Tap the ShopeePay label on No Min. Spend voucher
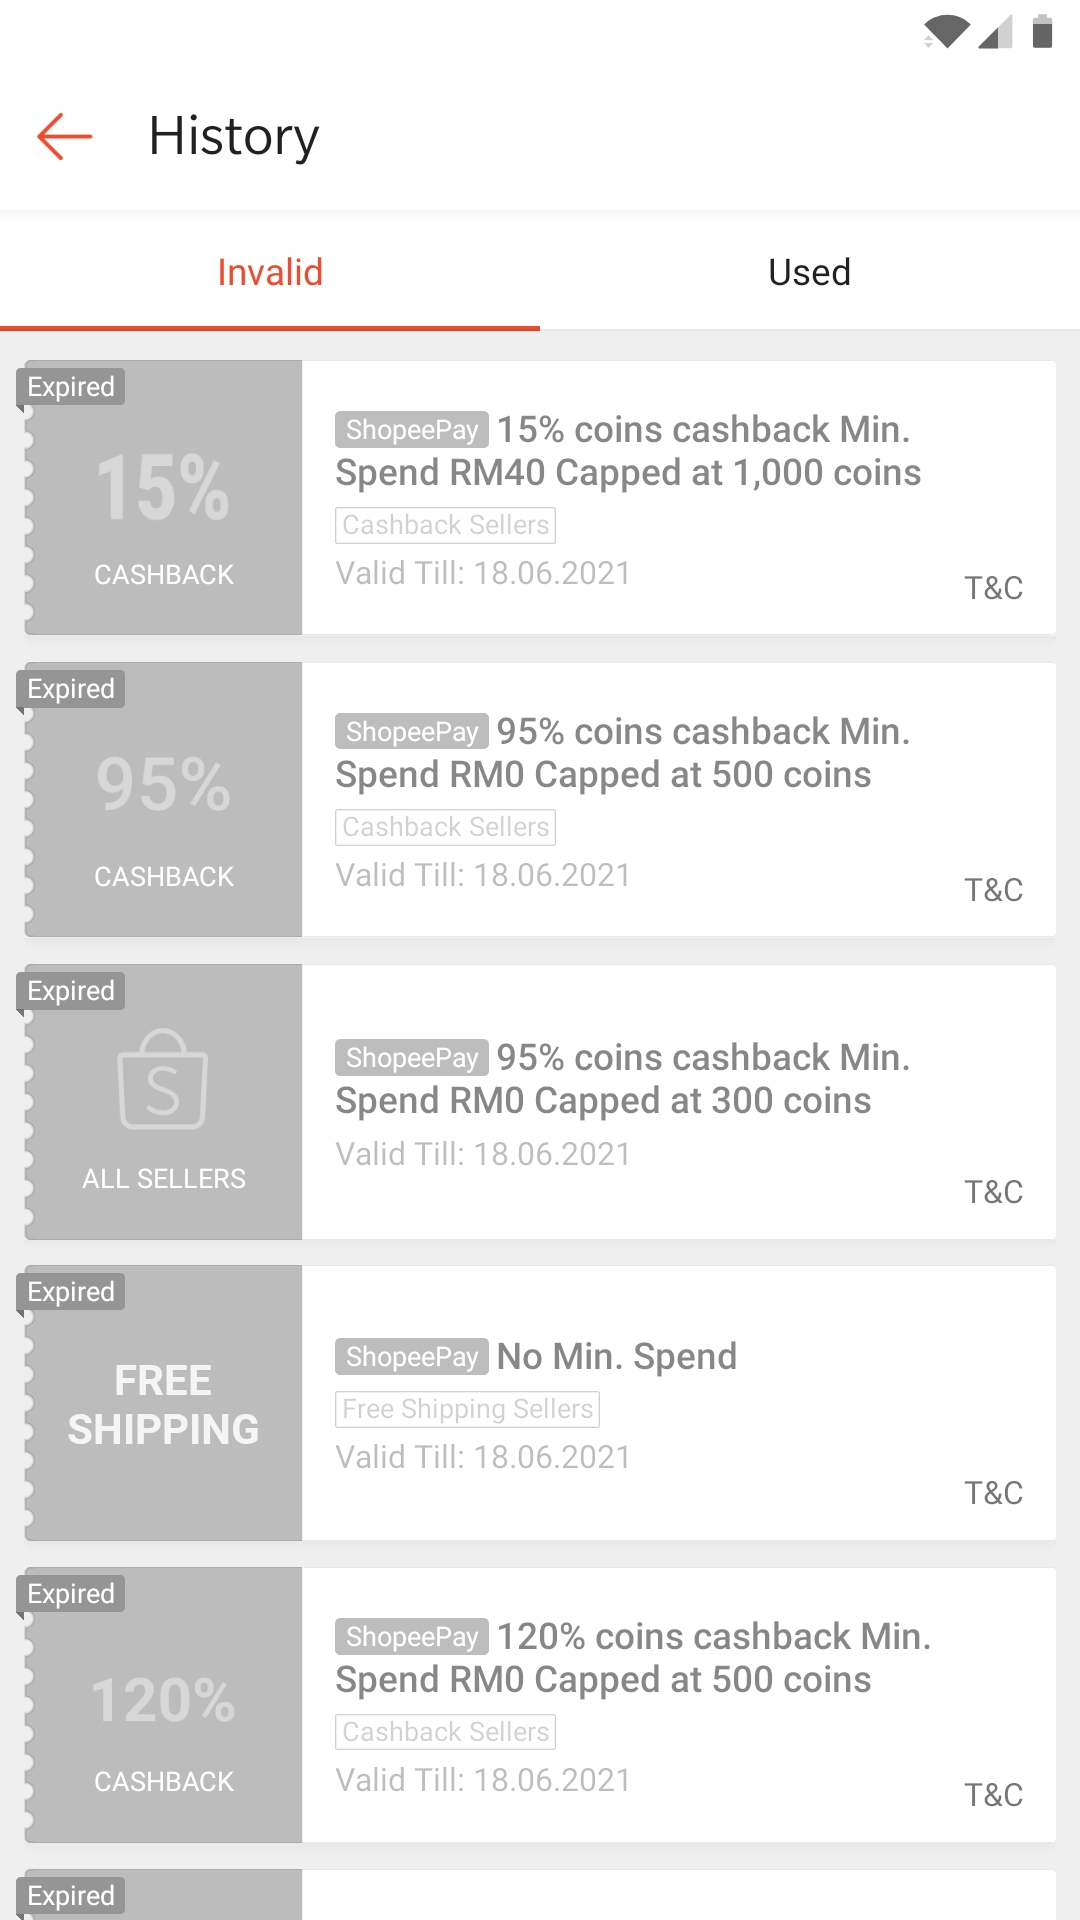1080x1920 pixels. coord(412,1357)
